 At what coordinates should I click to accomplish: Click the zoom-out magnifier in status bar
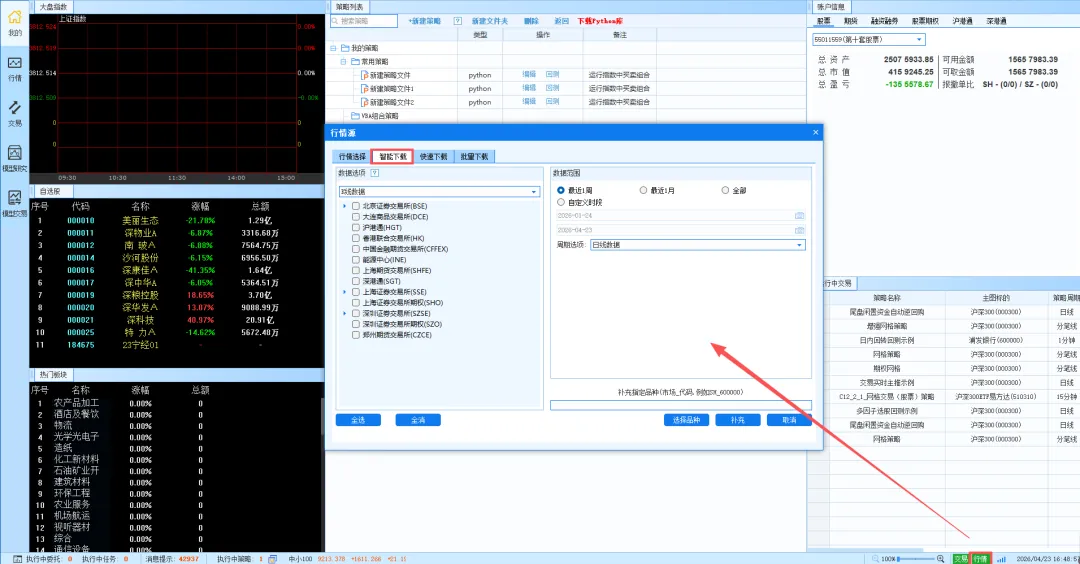[875, 559]
